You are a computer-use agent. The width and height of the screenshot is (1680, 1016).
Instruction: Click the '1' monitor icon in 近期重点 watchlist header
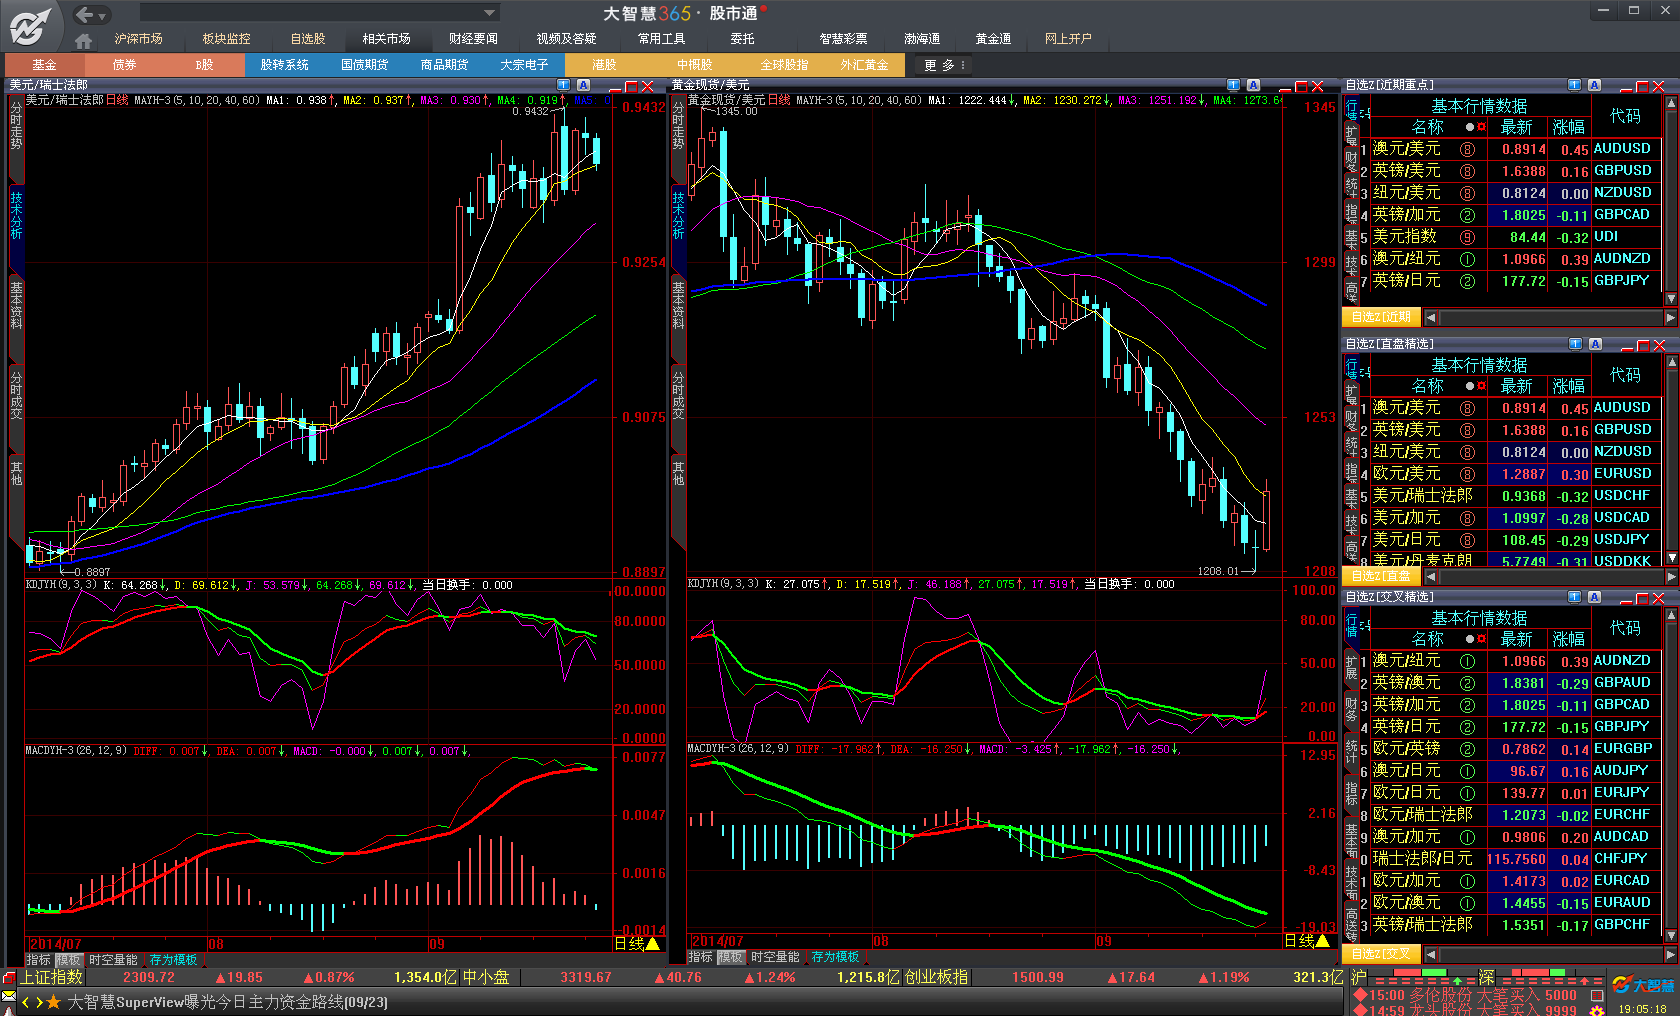tap(1574, 85)
